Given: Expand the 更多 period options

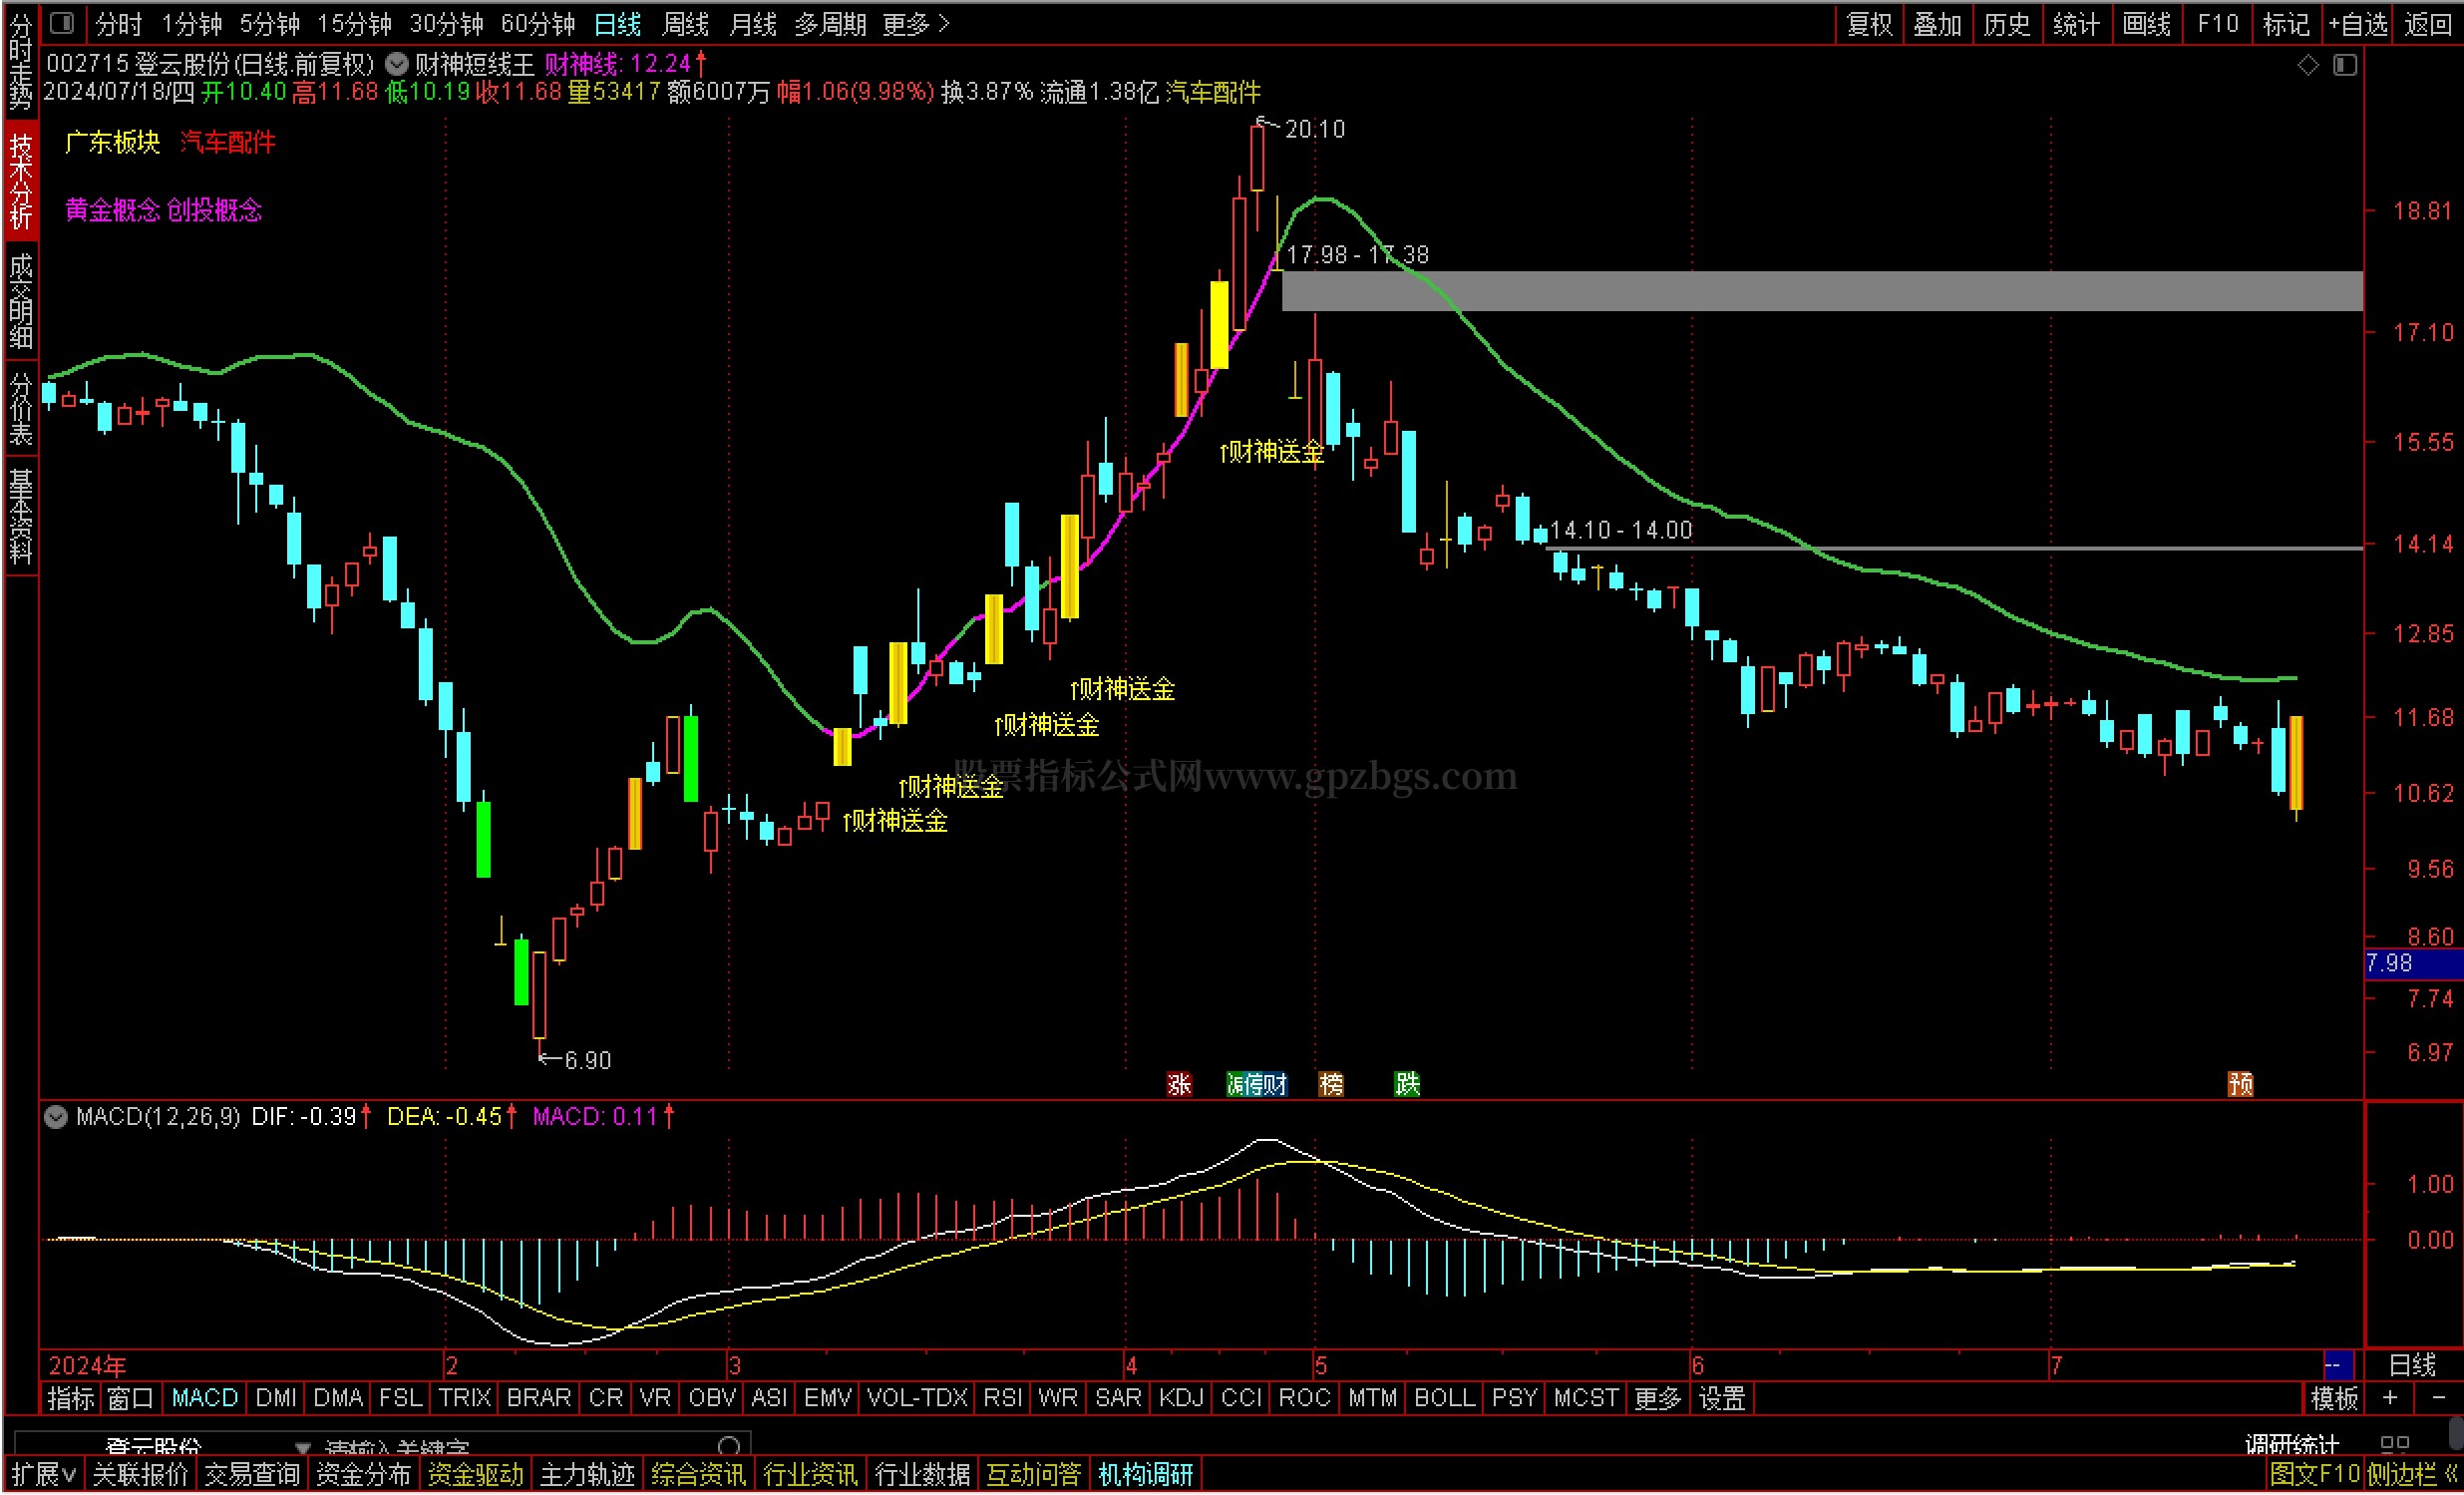Looking at the screenshot, I should [915, 24].
